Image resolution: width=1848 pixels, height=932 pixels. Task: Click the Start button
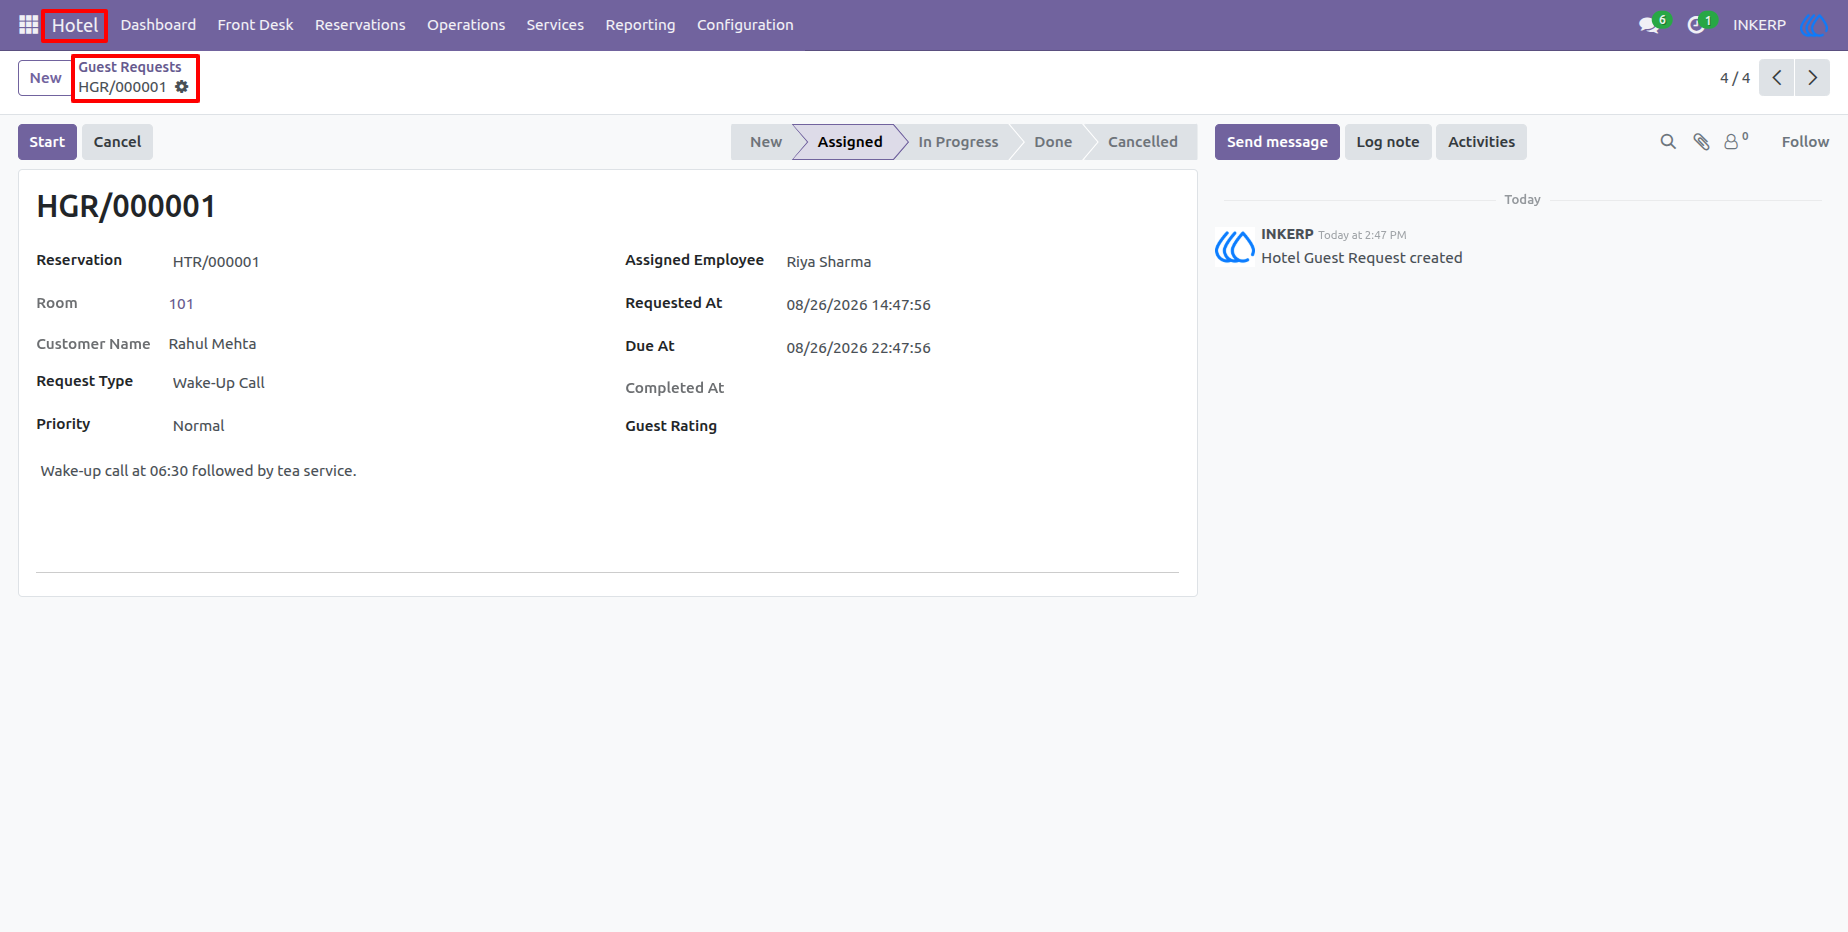click(x=47, y=142)
